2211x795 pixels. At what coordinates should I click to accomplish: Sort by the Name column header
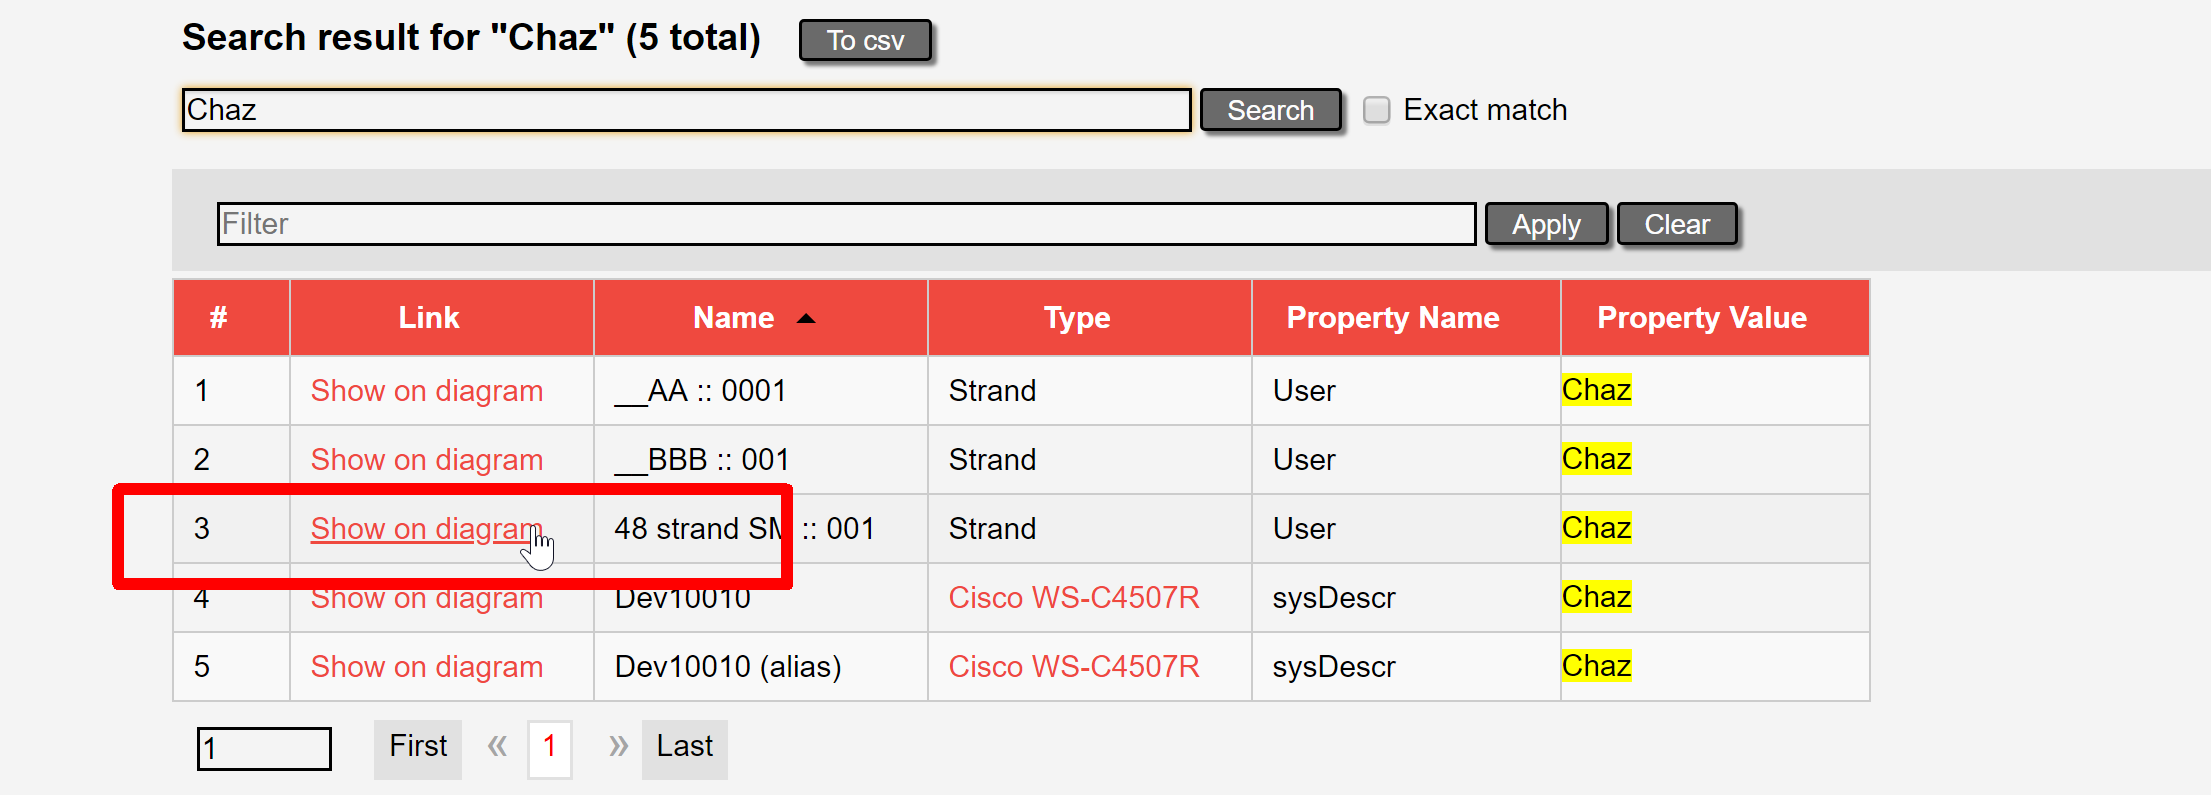[734, 318]
